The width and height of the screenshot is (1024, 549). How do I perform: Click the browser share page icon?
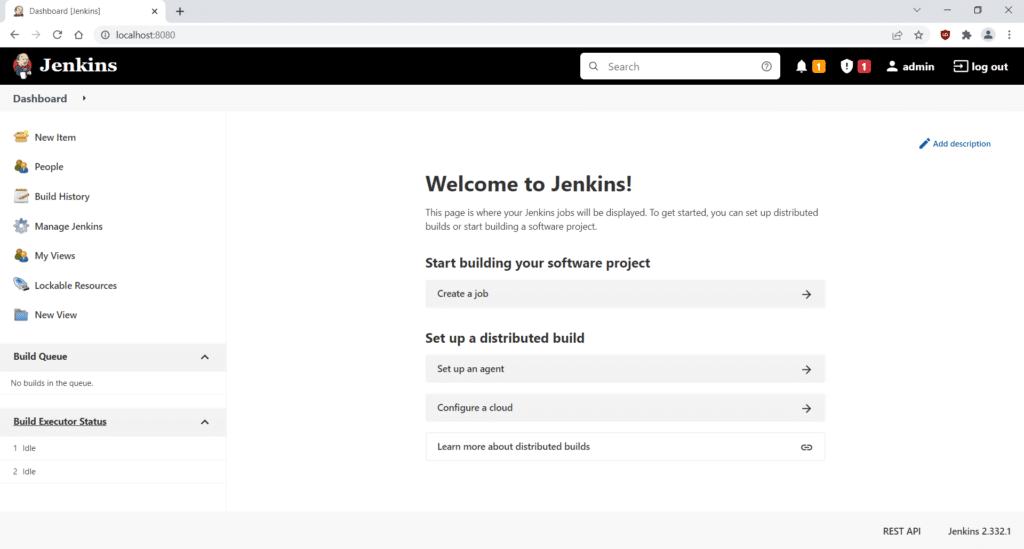[897, 35]
